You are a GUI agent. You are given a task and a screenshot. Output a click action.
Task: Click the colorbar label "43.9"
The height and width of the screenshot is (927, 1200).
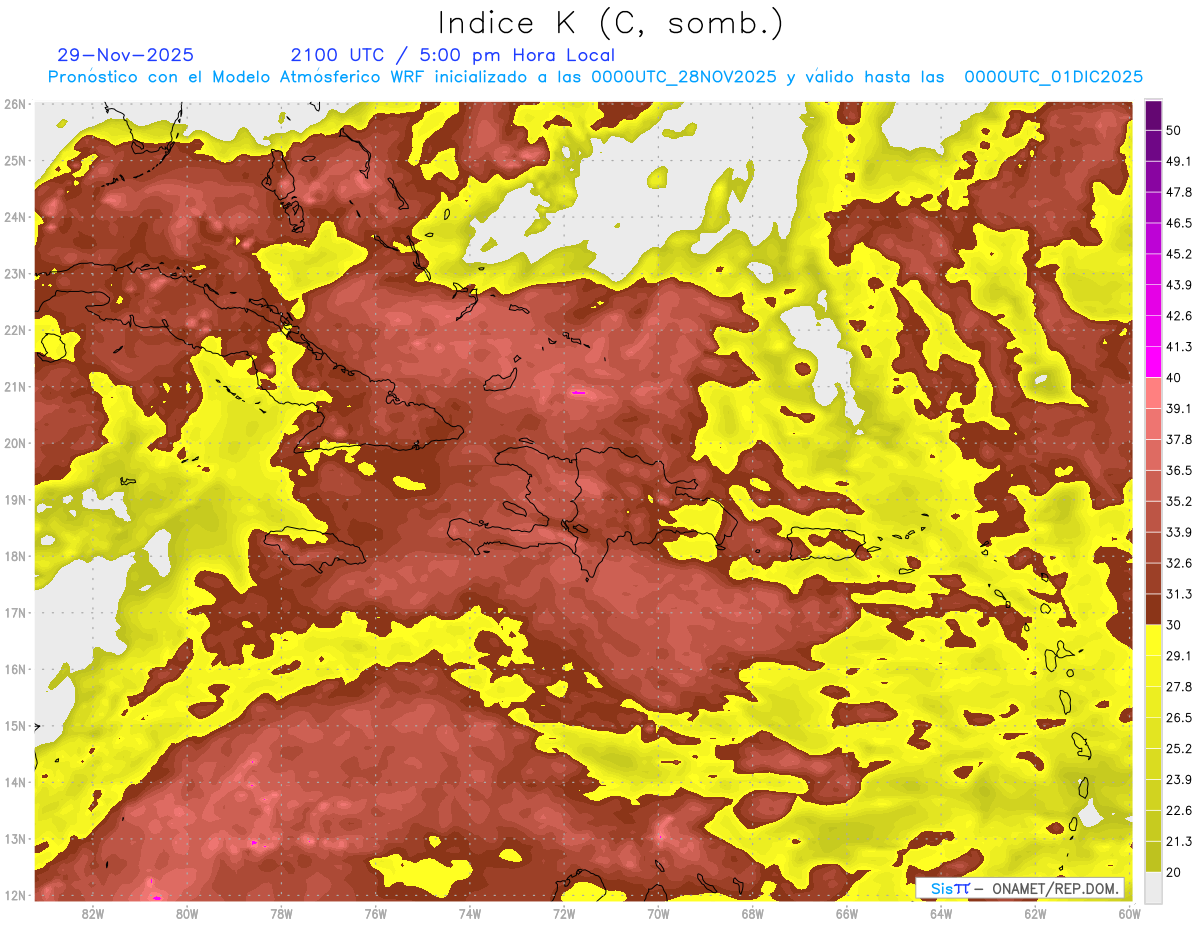pyautogui.click(x=1179, y=285)
